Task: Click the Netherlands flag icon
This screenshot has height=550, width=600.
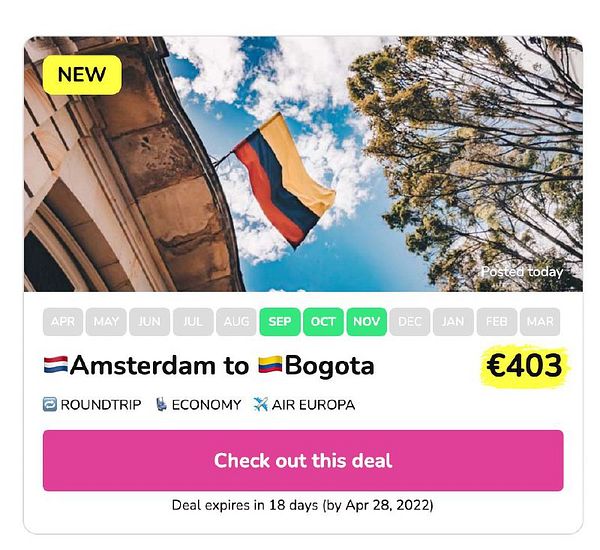Action: coord(55,366)
